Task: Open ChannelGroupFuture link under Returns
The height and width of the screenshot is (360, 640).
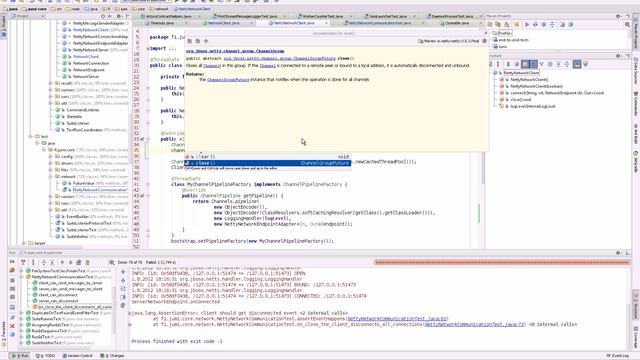Action: (x=228, y=80)
